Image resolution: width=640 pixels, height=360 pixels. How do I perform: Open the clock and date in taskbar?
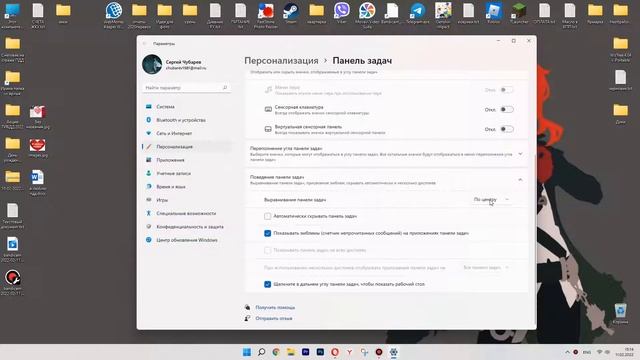pyautogui.click(x=625, y=352)
